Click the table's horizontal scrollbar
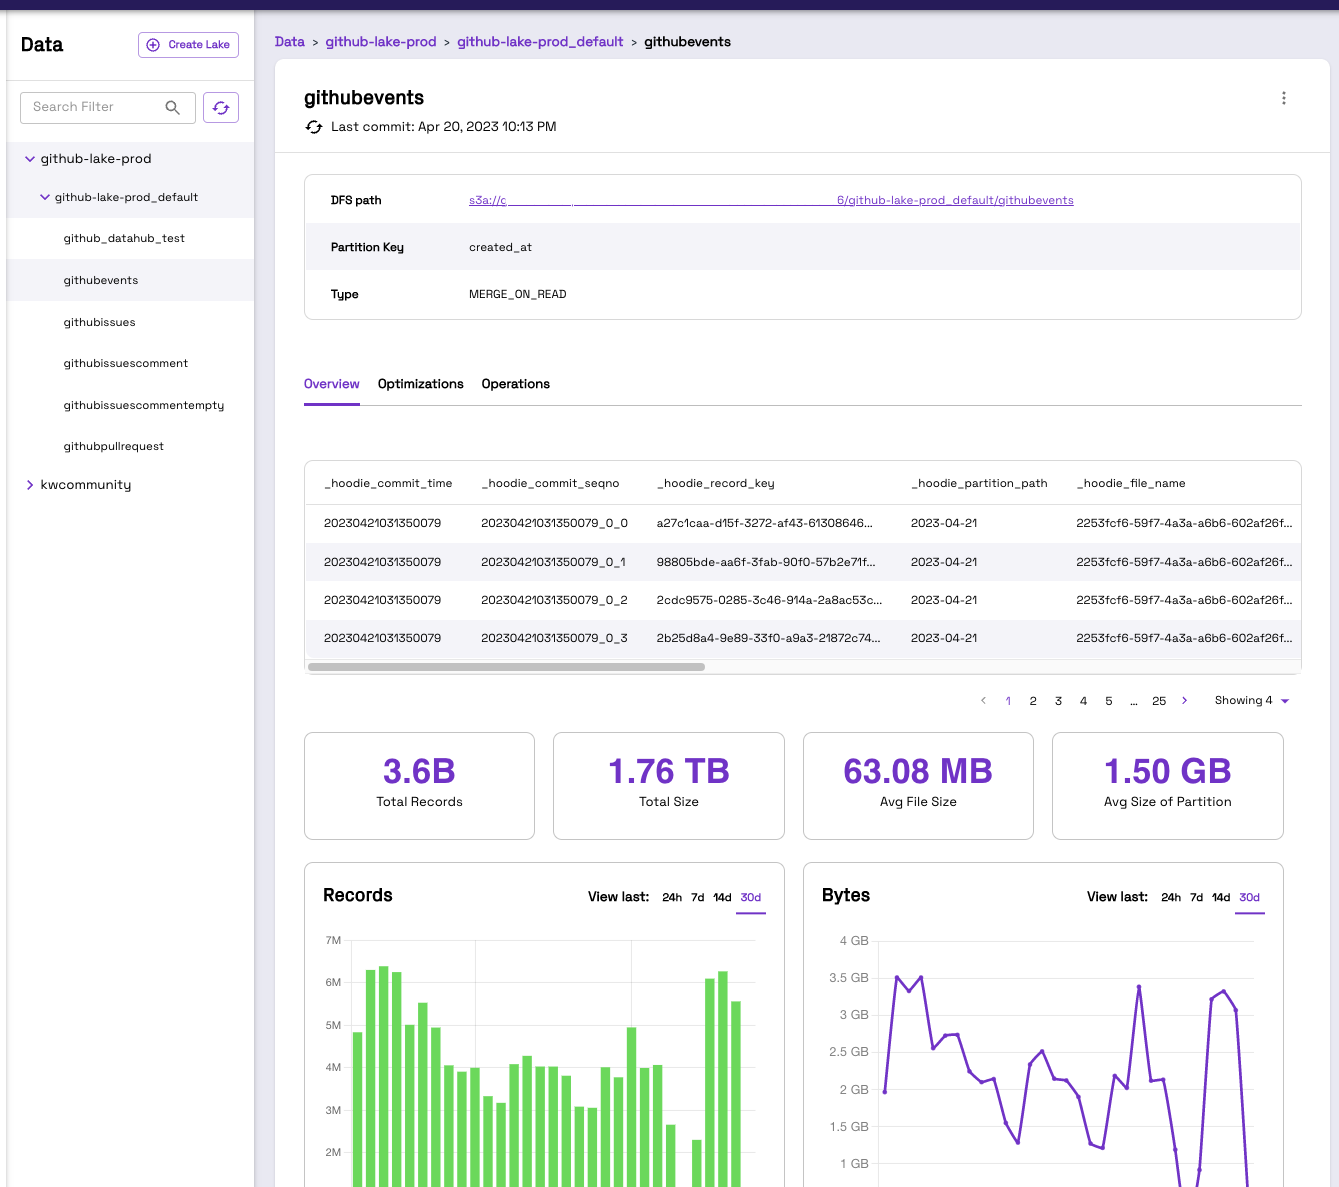The height and width of the screenshot is (1187, 1339). pos(506,667)
